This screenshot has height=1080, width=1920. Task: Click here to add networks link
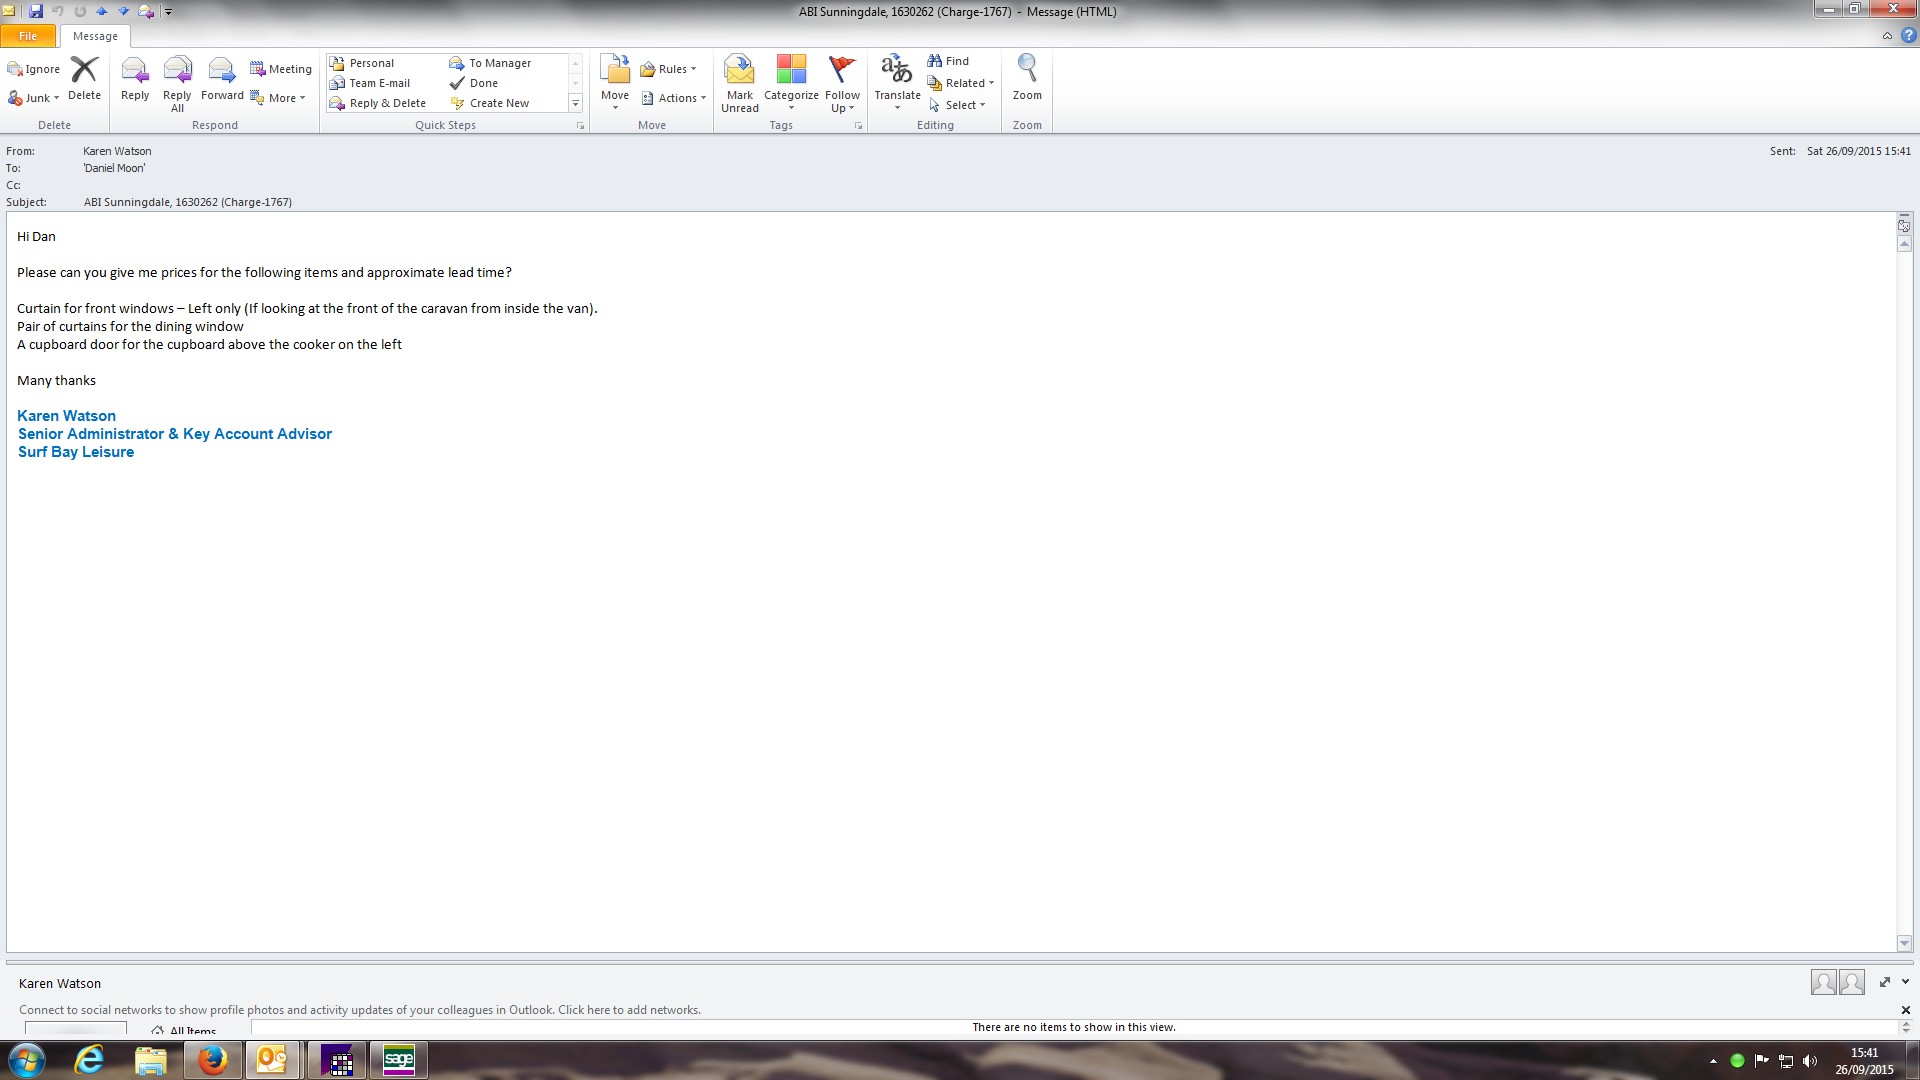628,1010
